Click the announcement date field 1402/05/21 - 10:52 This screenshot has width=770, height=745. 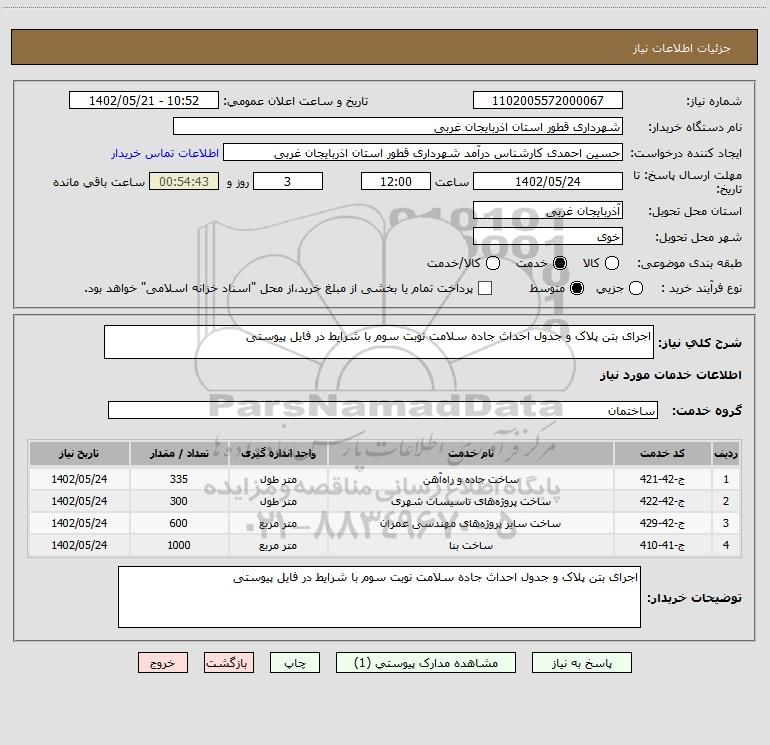[x=144, y=100]
